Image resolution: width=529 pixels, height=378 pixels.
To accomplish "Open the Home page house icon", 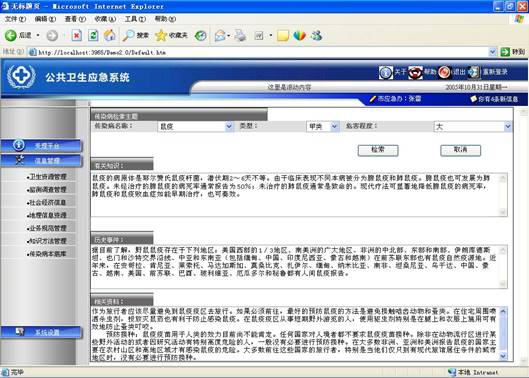I will tap(109, 35).
